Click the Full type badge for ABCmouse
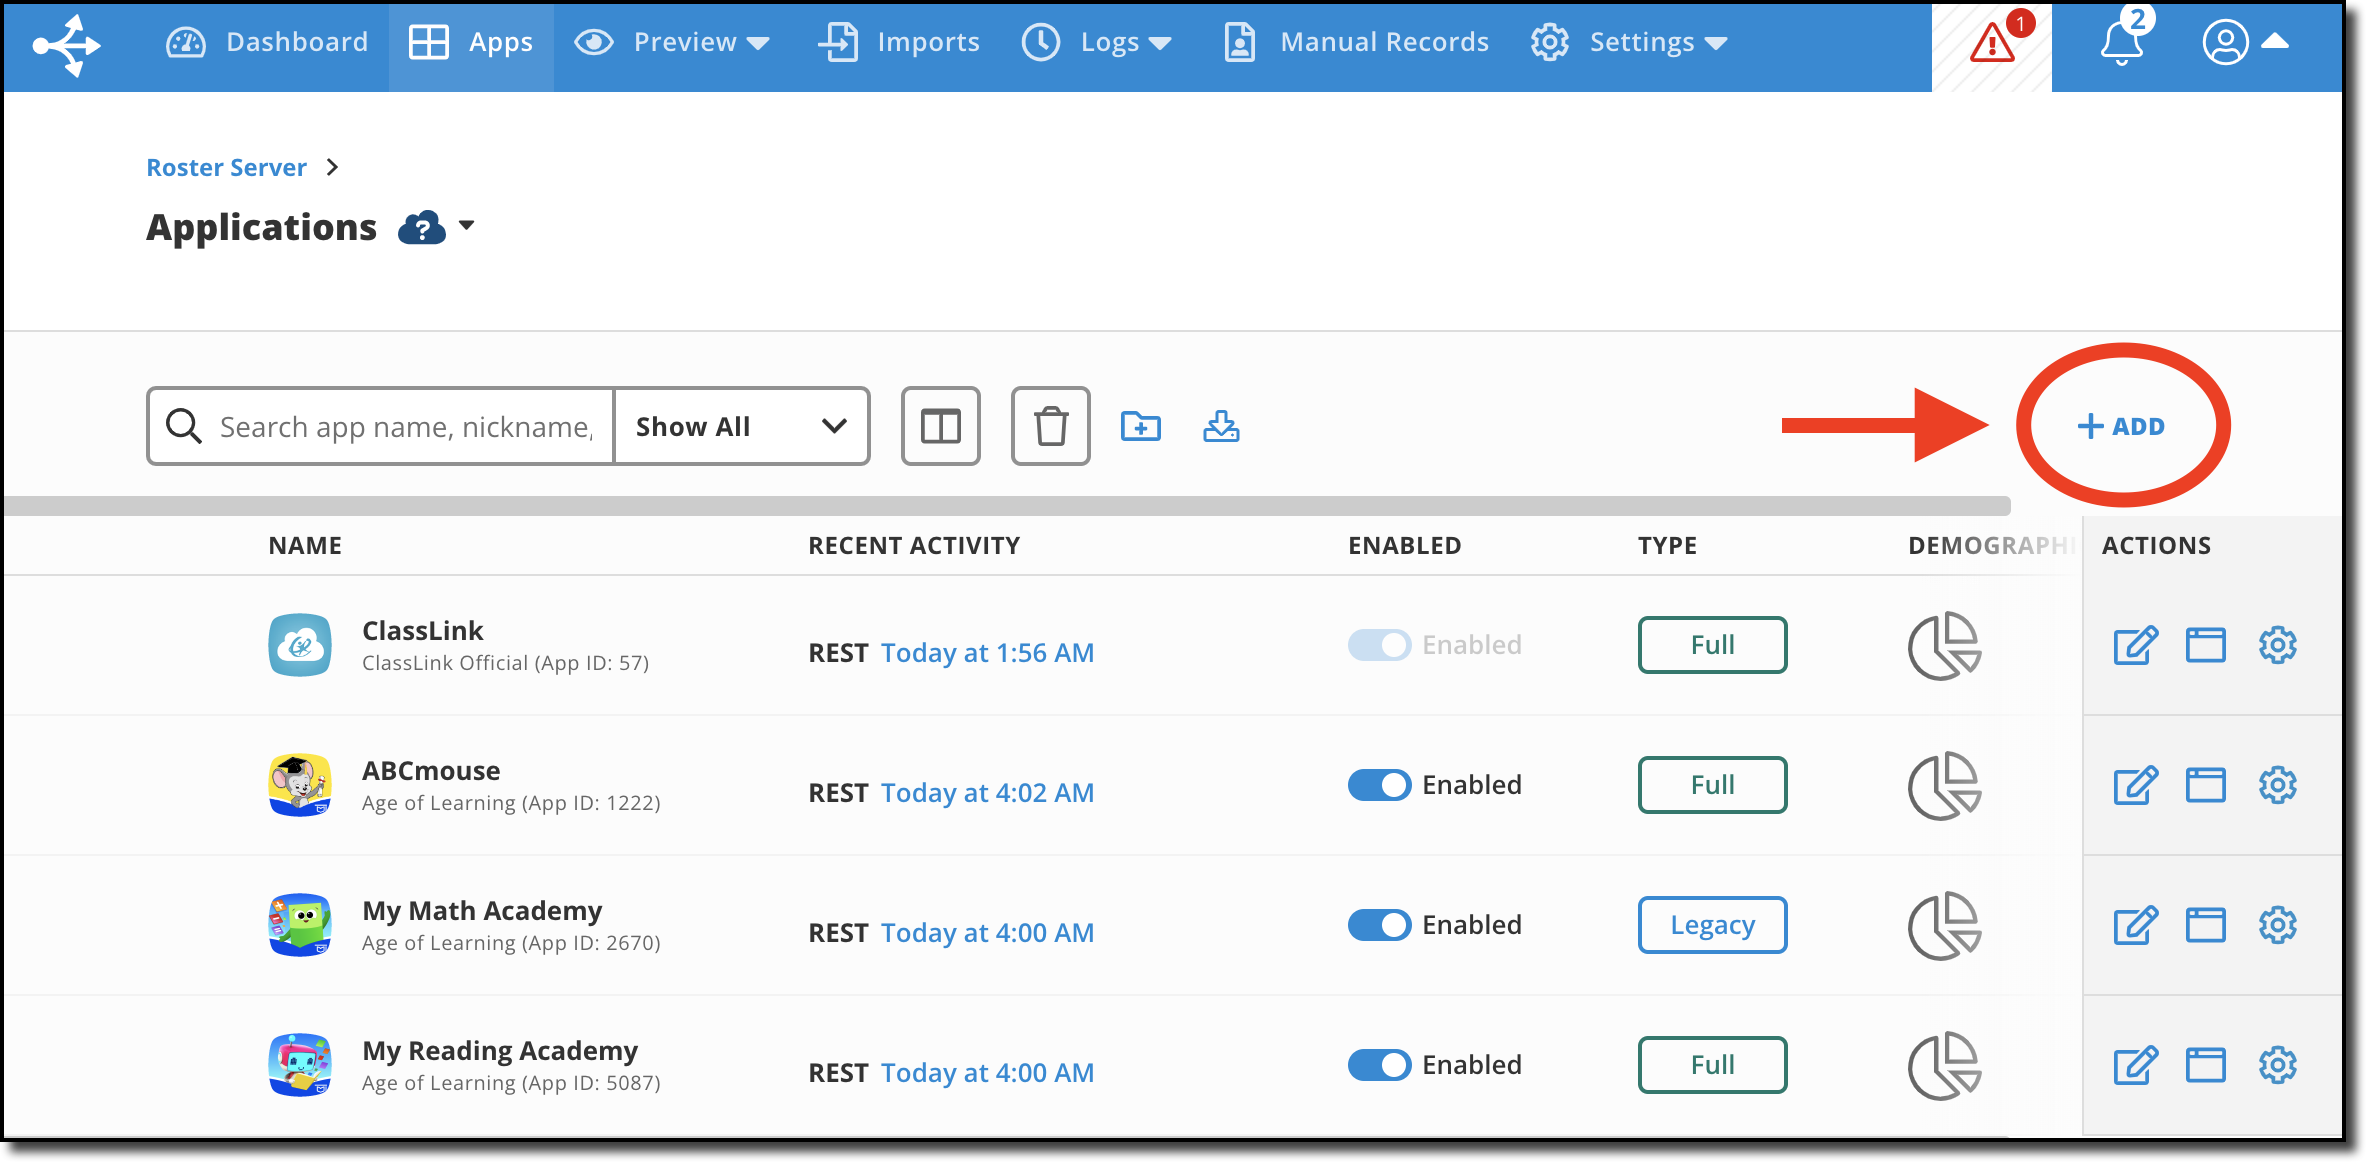Image resolution: width=2366 pixels, height=1162 pixels. point(1712,785)
